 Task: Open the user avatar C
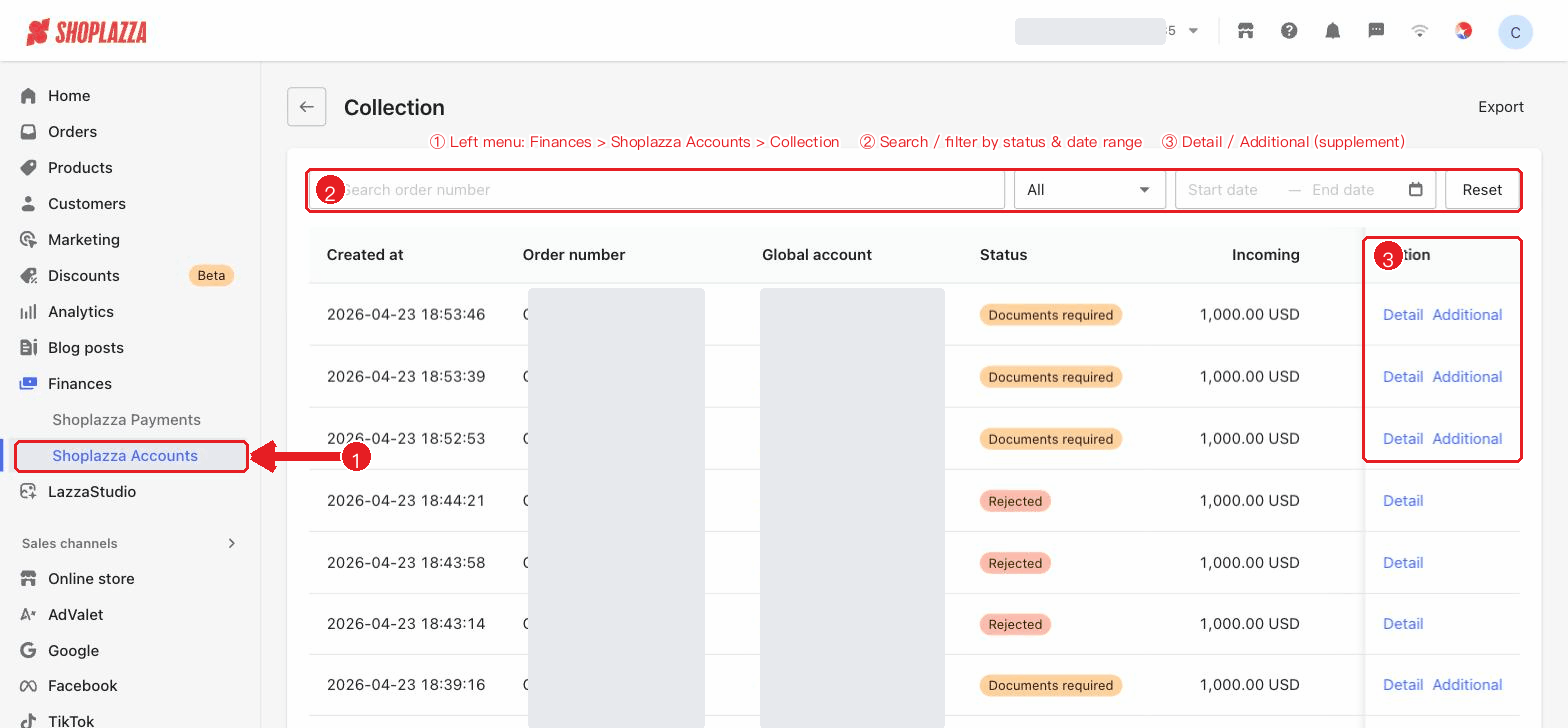tap(1515, 32)
